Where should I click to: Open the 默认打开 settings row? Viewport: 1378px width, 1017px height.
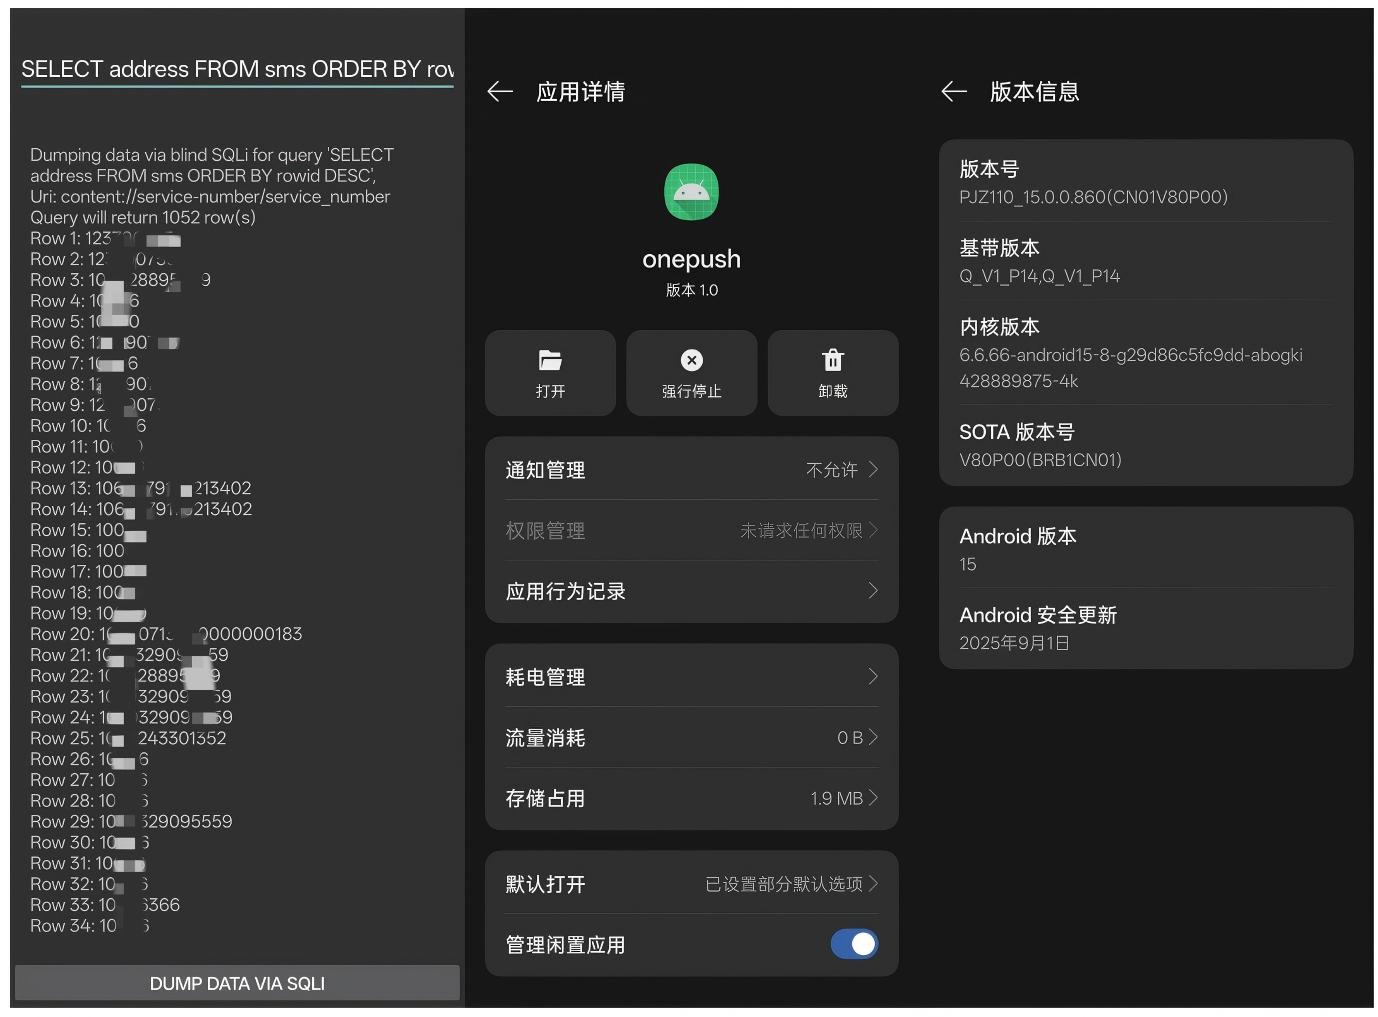pos(691,884)
